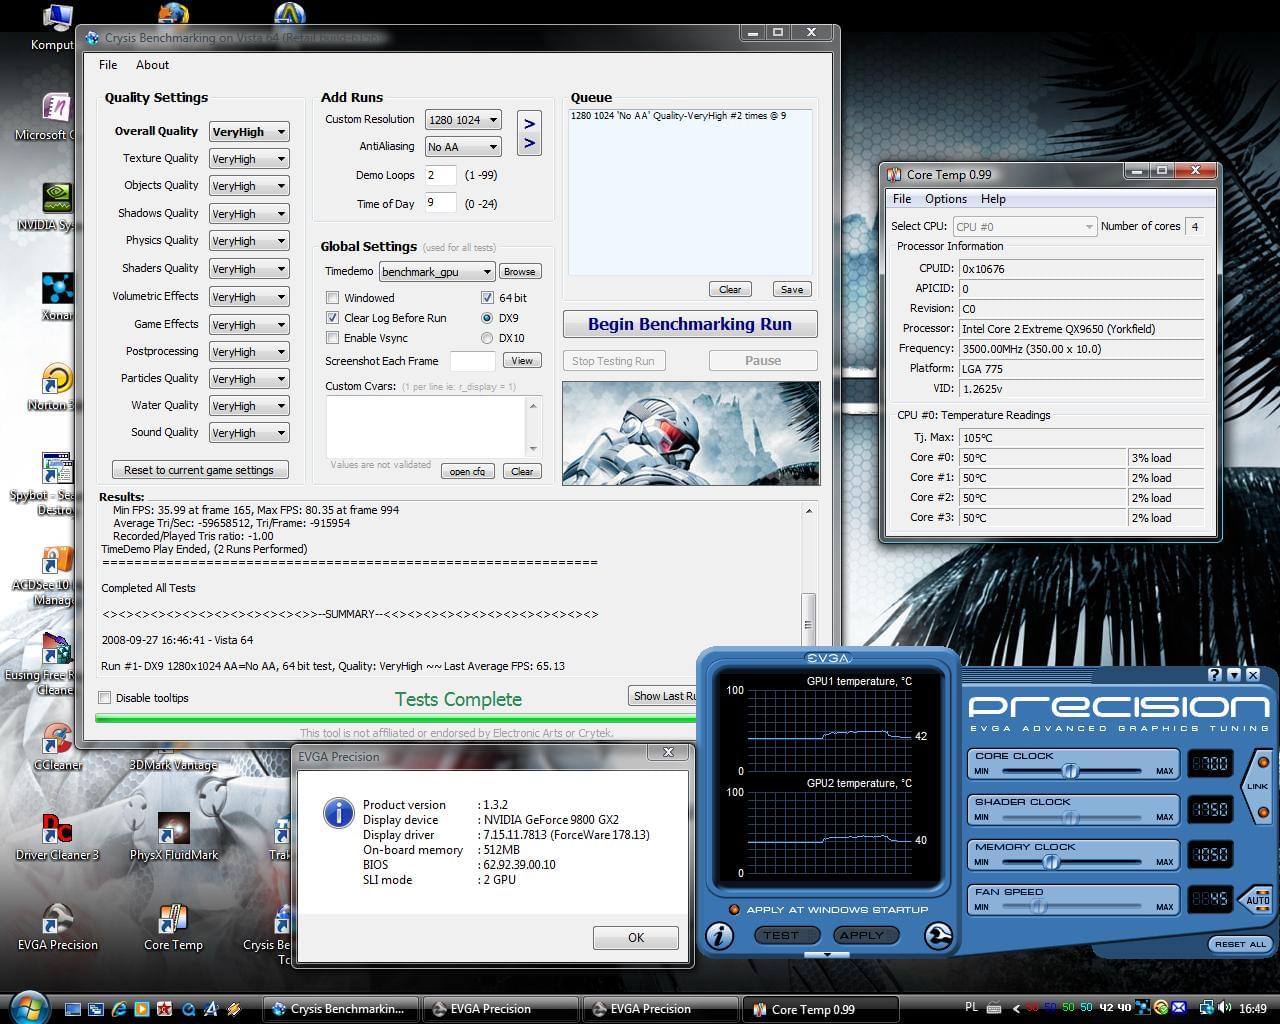Screen dimensions: 1280x1024
Task: Click the Windows Start orb
Action: pyautogui.click(x=28, y=1006)
